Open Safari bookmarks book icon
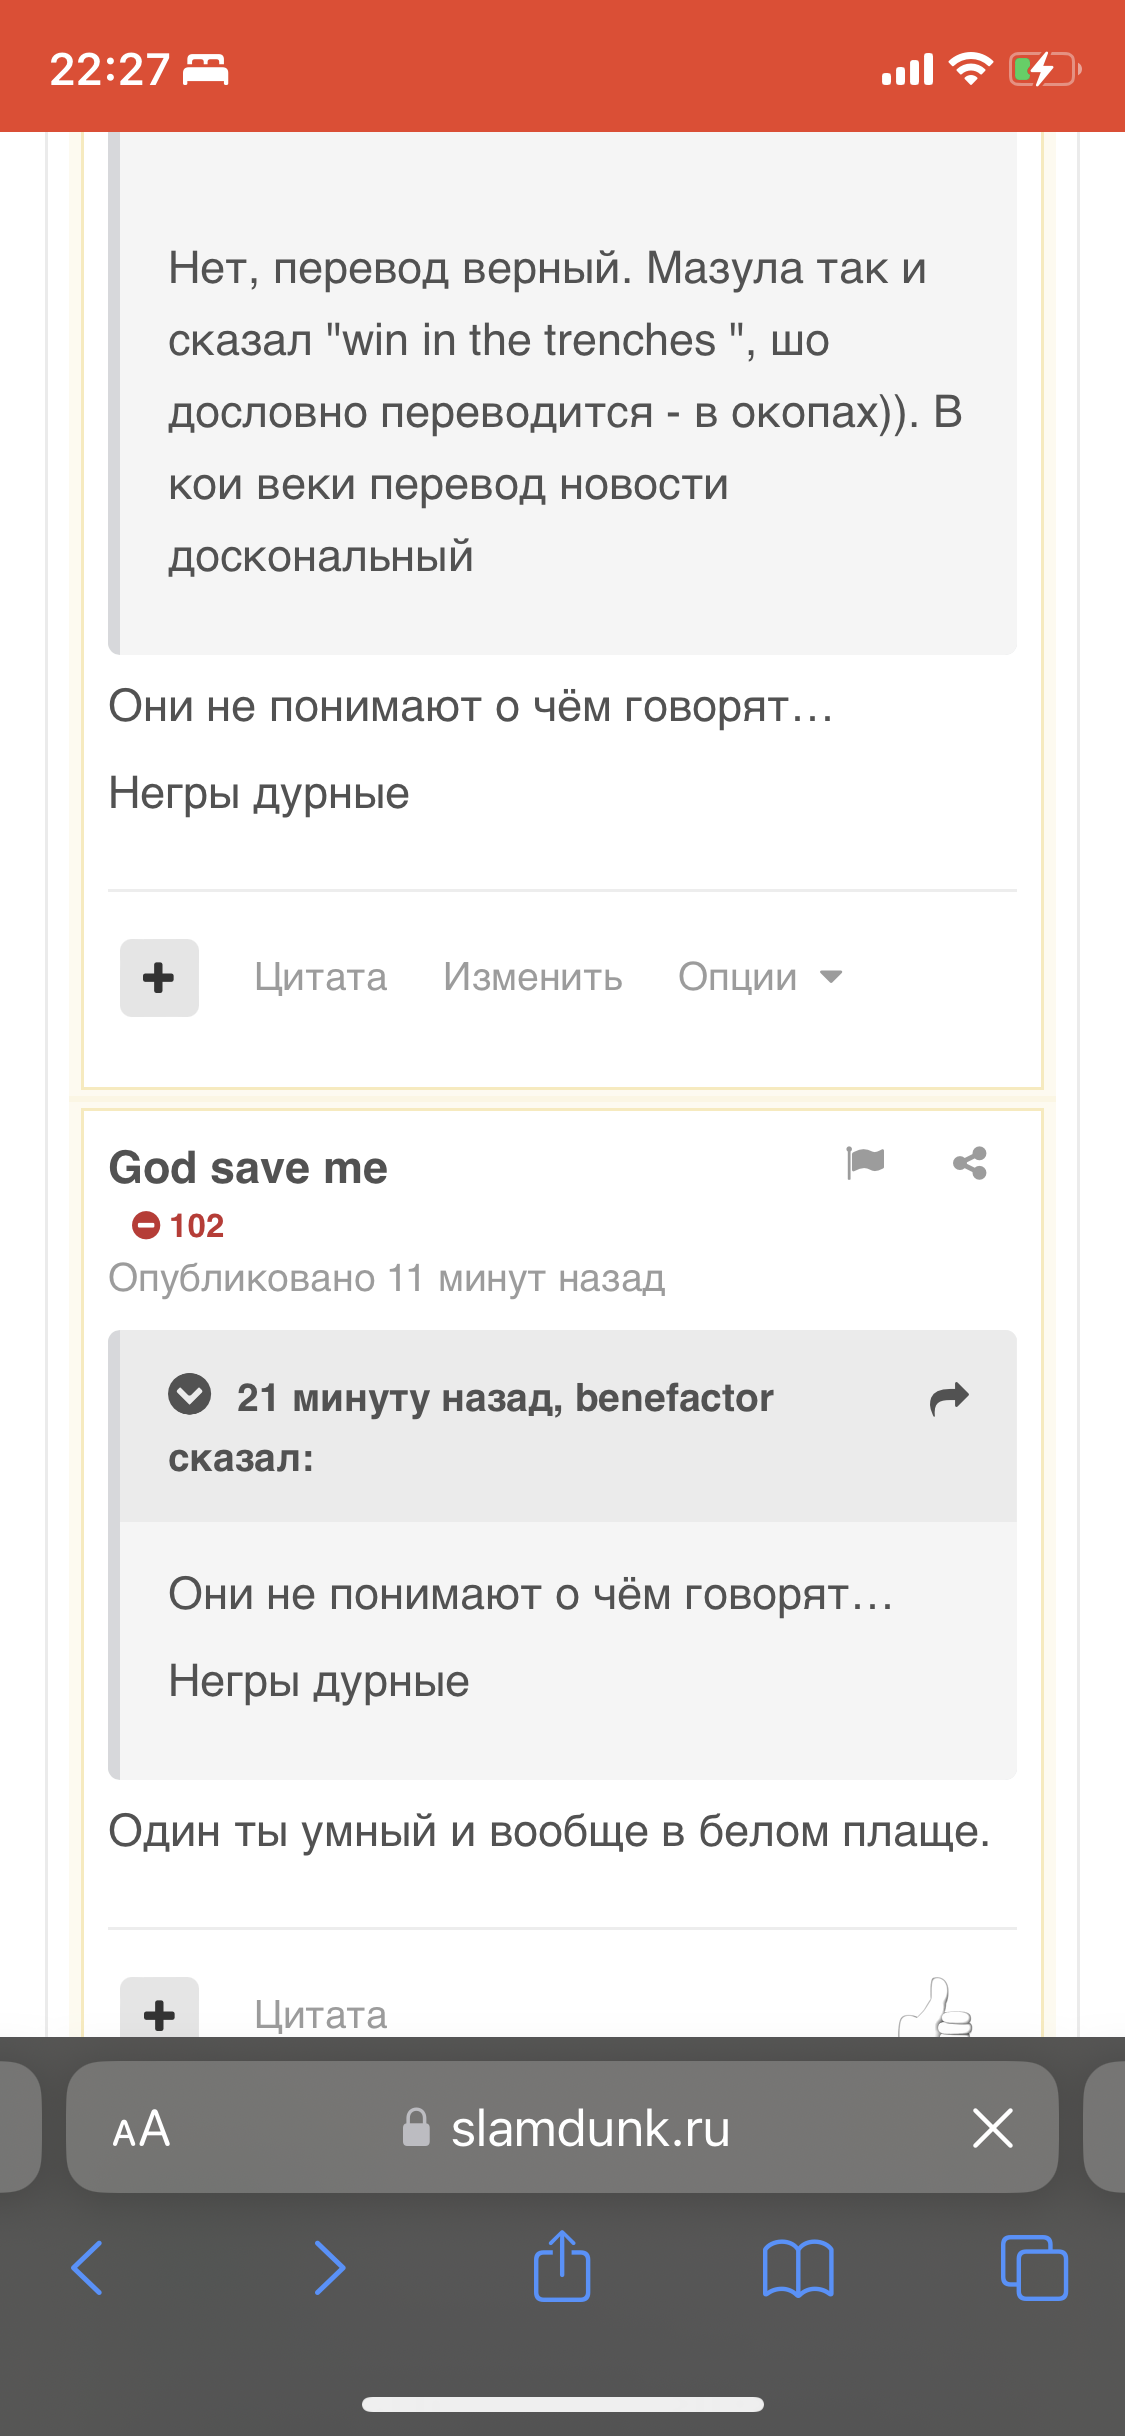Viewport: 1125px width, 2436px height. point(797,2268)
